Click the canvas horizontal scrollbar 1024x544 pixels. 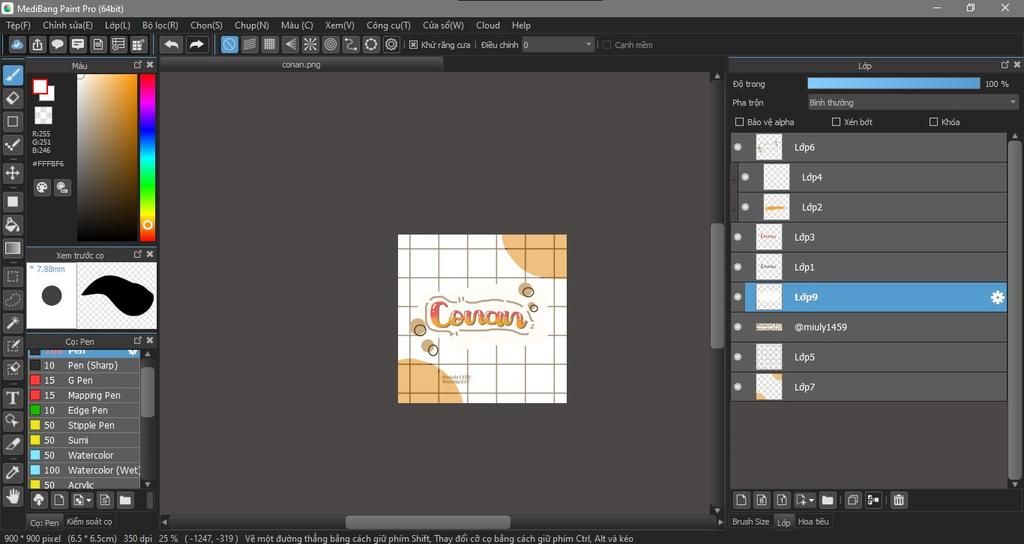[428, 522]
